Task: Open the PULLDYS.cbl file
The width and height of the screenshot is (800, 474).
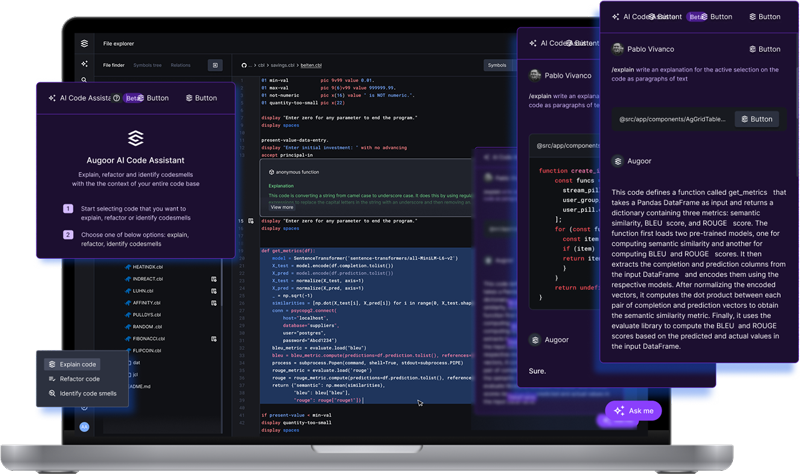Action: [146, 315]
